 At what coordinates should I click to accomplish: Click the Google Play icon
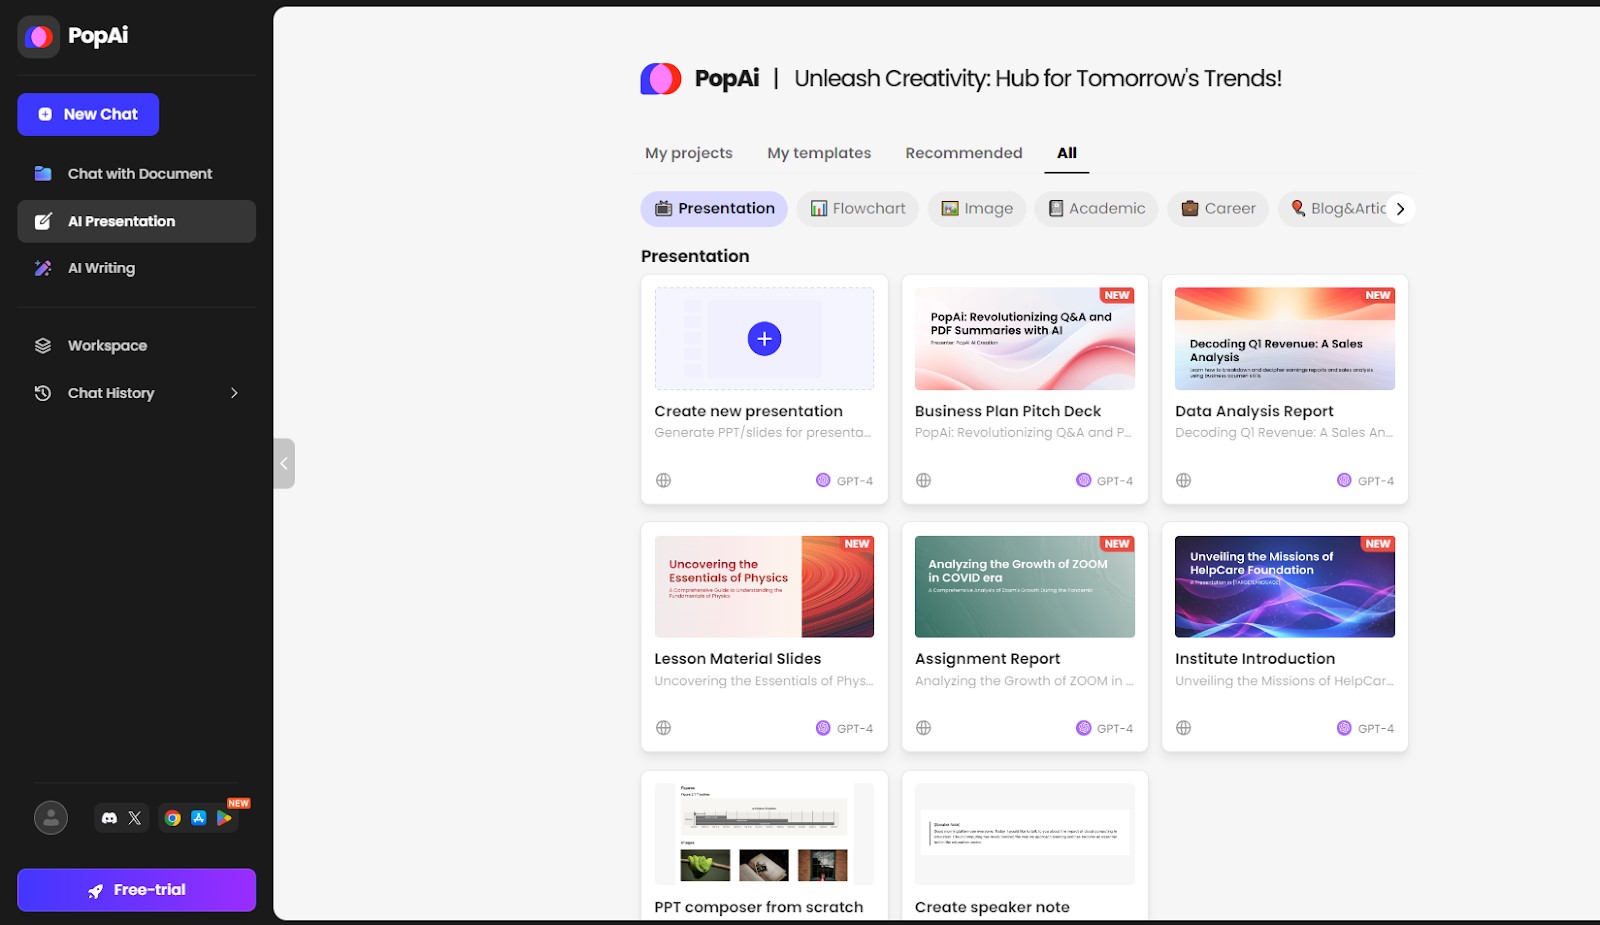pos(224,818)
